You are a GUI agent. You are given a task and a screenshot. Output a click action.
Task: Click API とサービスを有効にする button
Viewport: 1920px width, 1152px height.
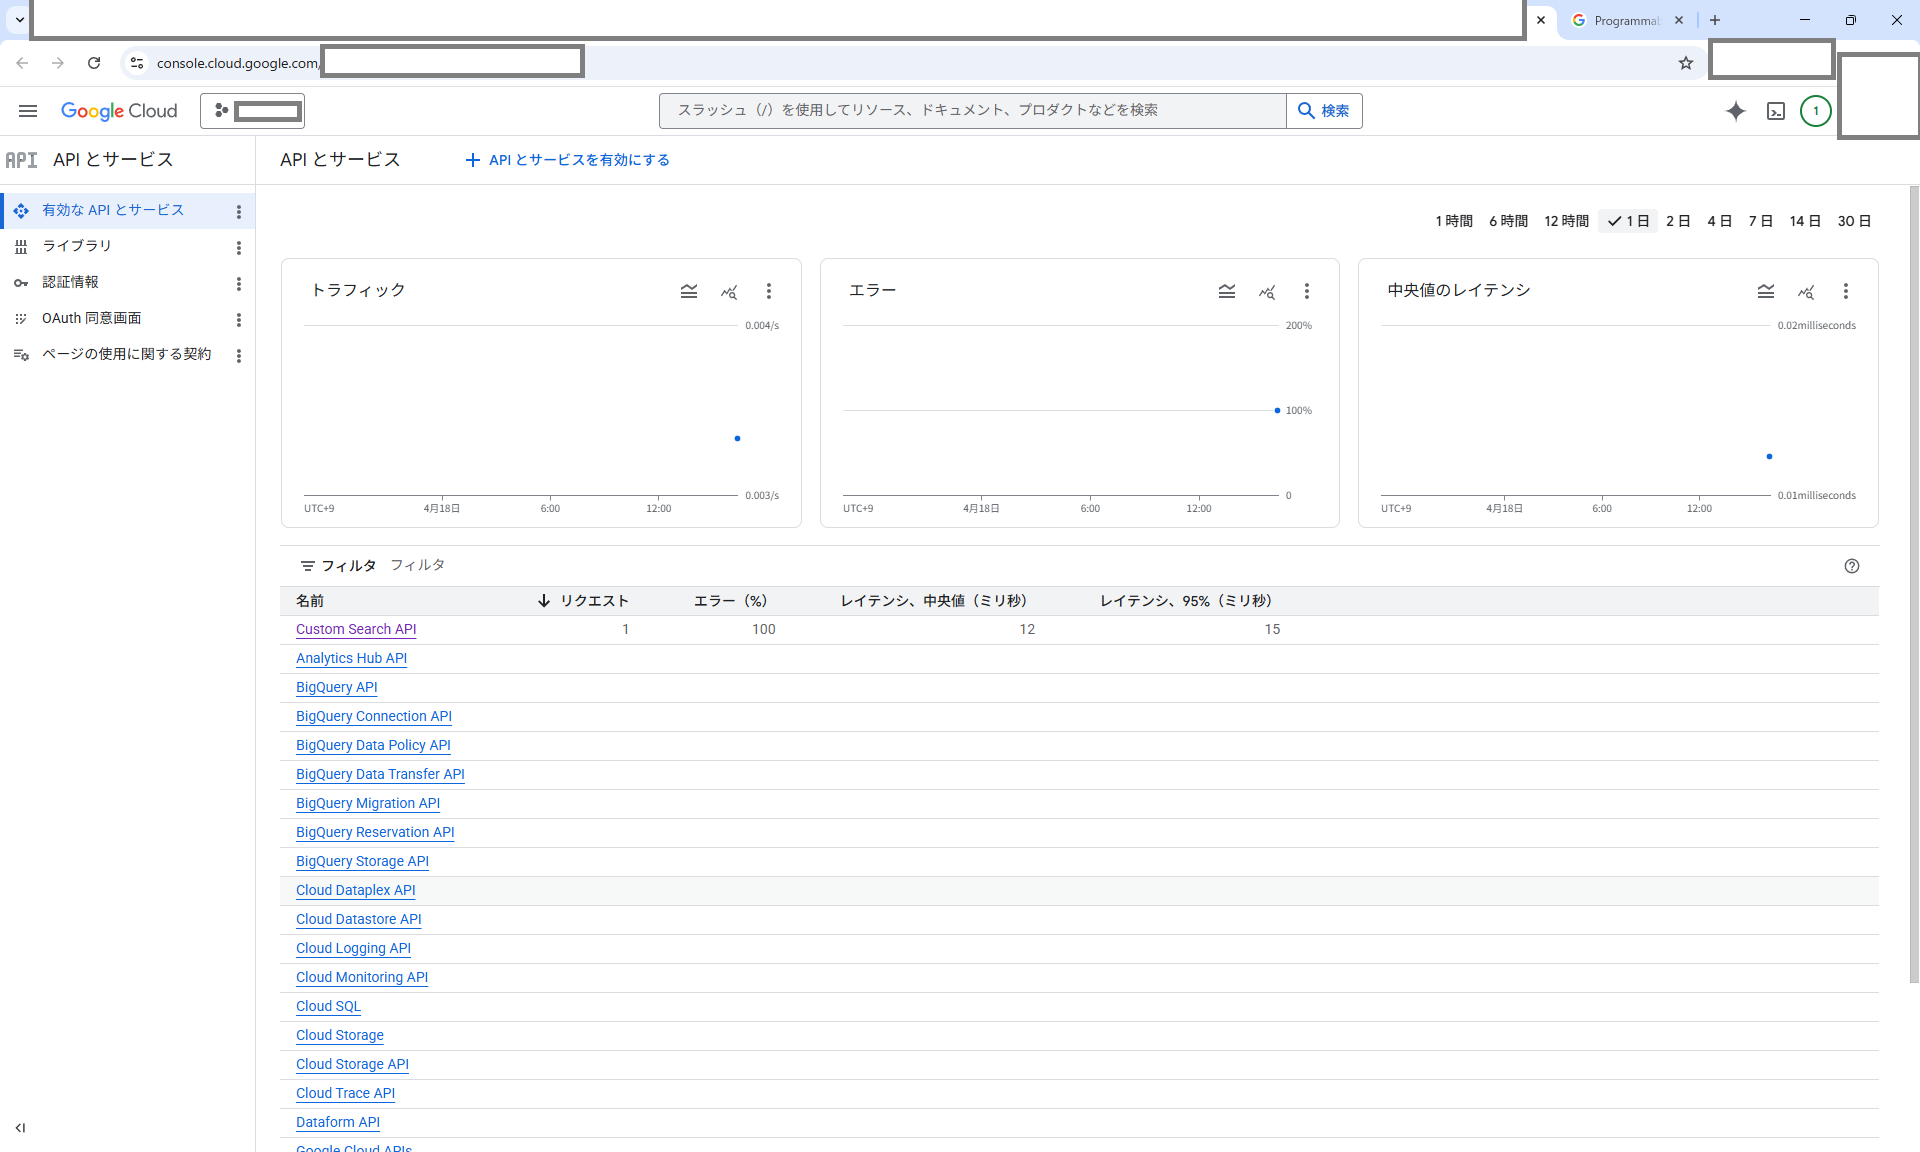pos(567,160)
